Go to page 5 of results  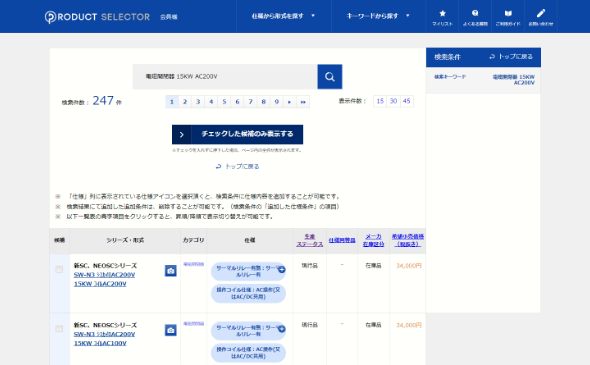224,102
